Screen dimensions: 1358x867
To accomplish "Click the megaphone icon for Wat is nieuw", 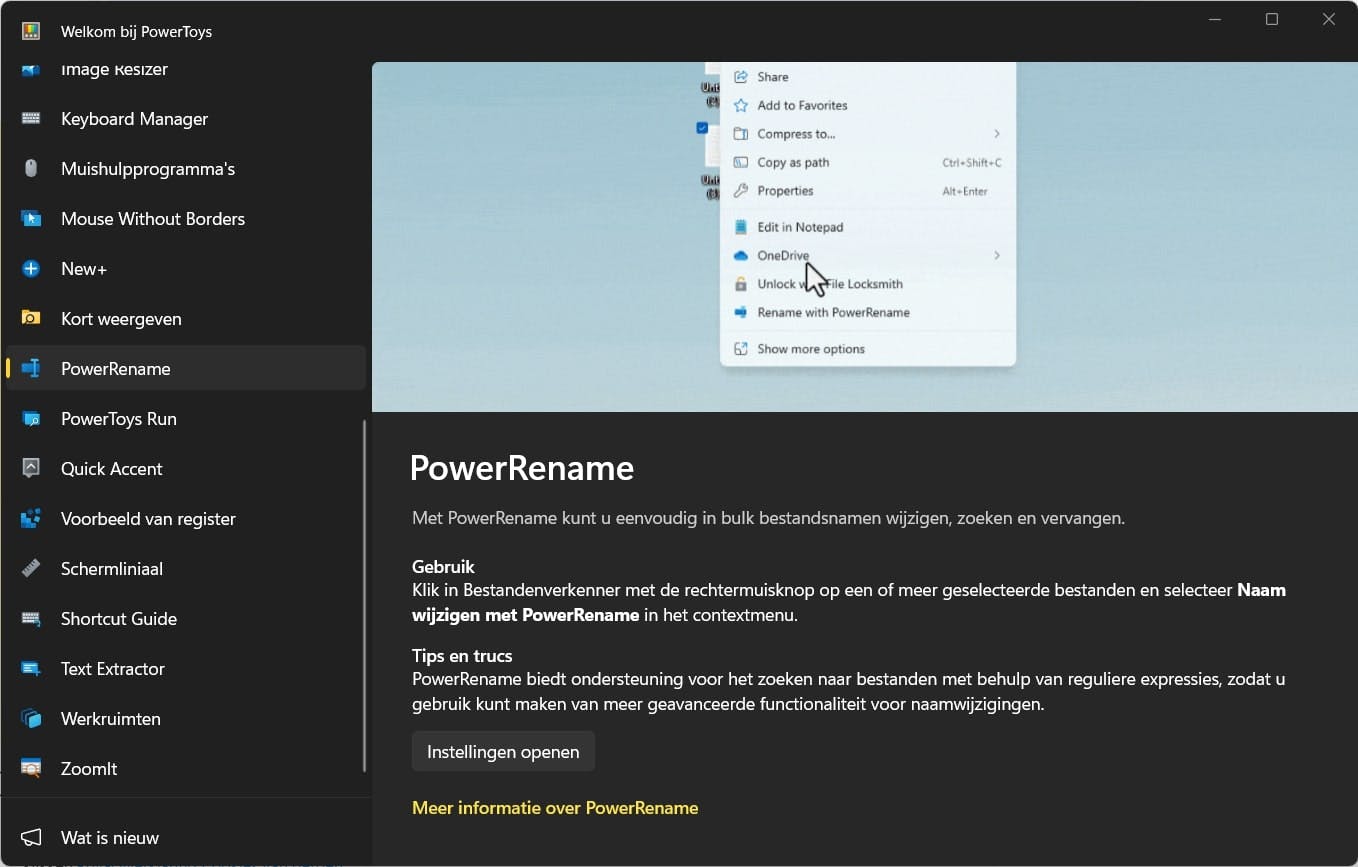I will pos(31,838).
